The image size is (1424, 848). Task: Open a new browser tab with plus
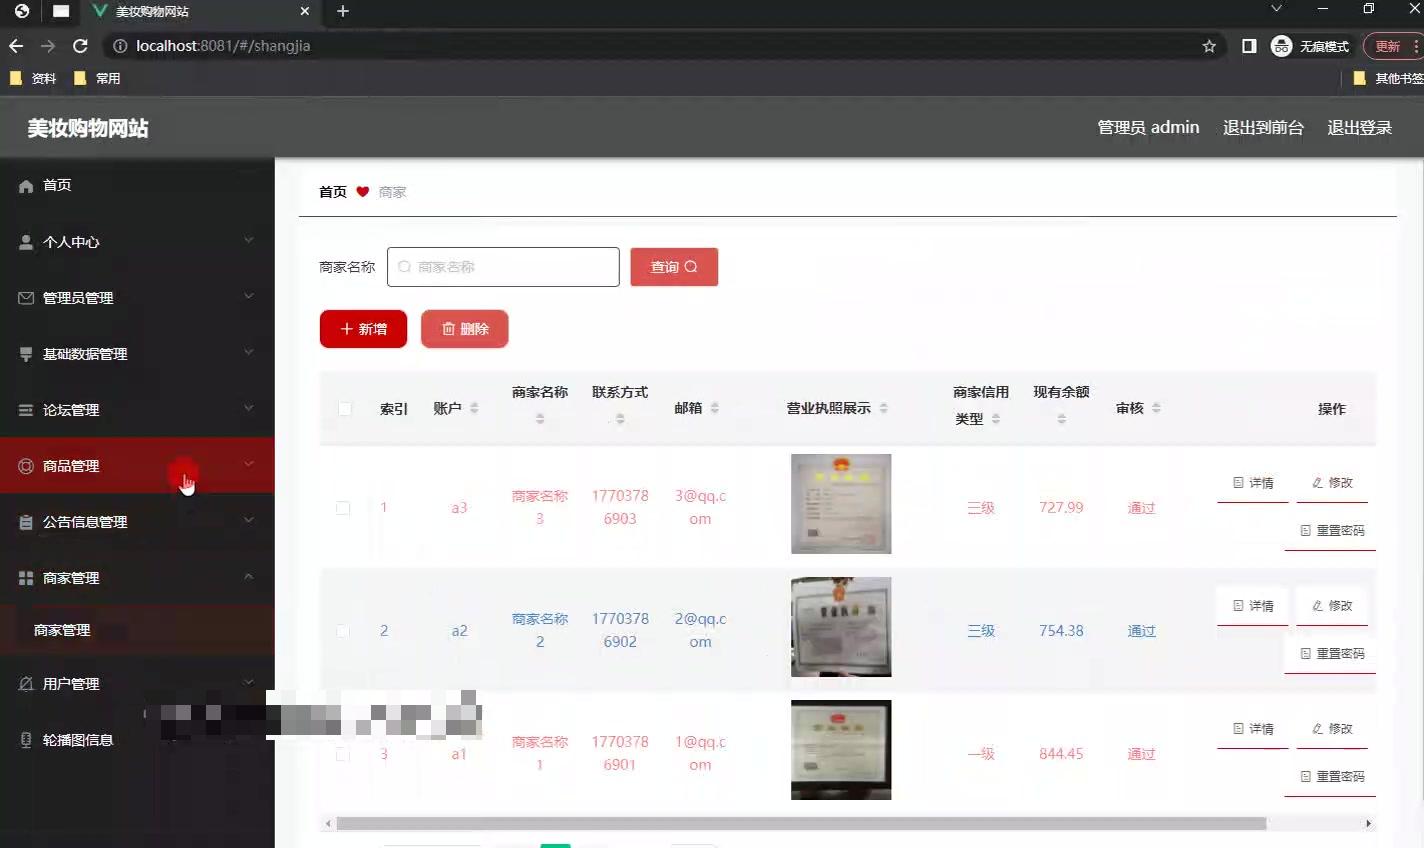point(343,11)
